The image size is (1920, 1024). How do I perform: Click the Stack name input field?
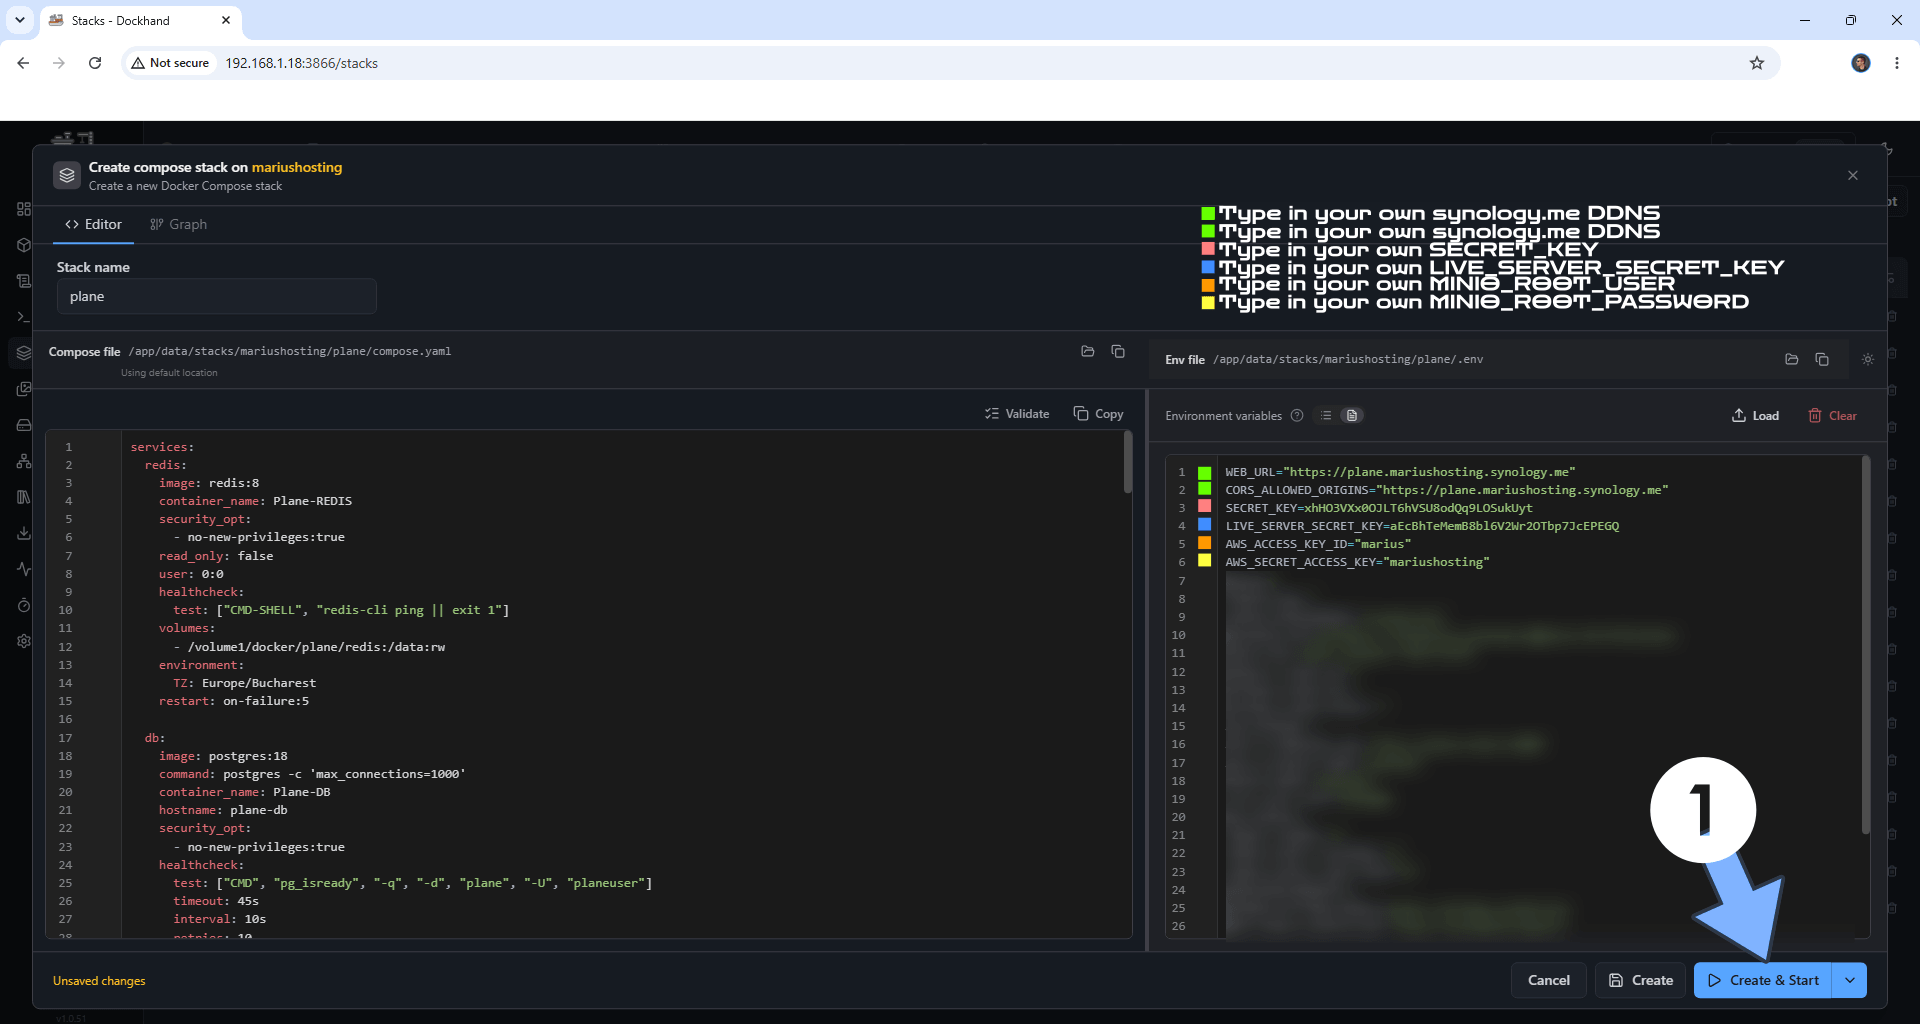[216, 296]
